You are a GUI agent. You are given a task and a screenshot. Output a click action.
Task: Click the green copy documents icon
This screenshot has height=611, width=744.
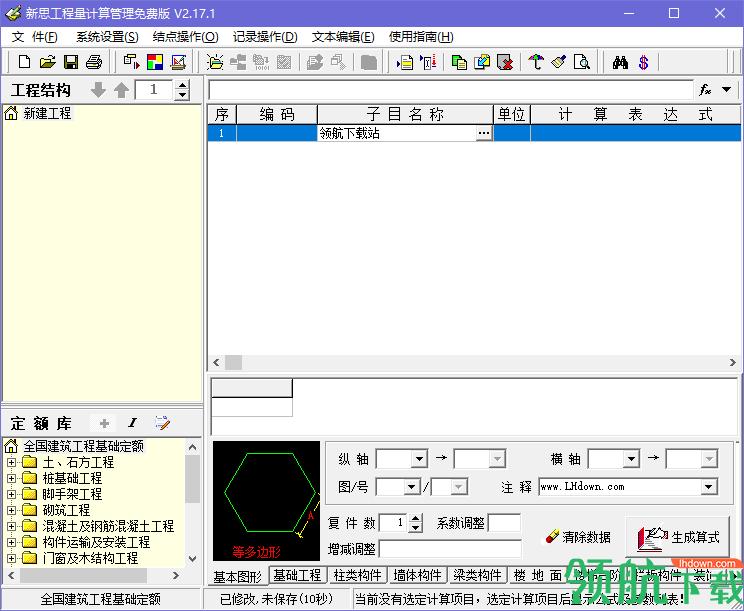click(459, 62)
